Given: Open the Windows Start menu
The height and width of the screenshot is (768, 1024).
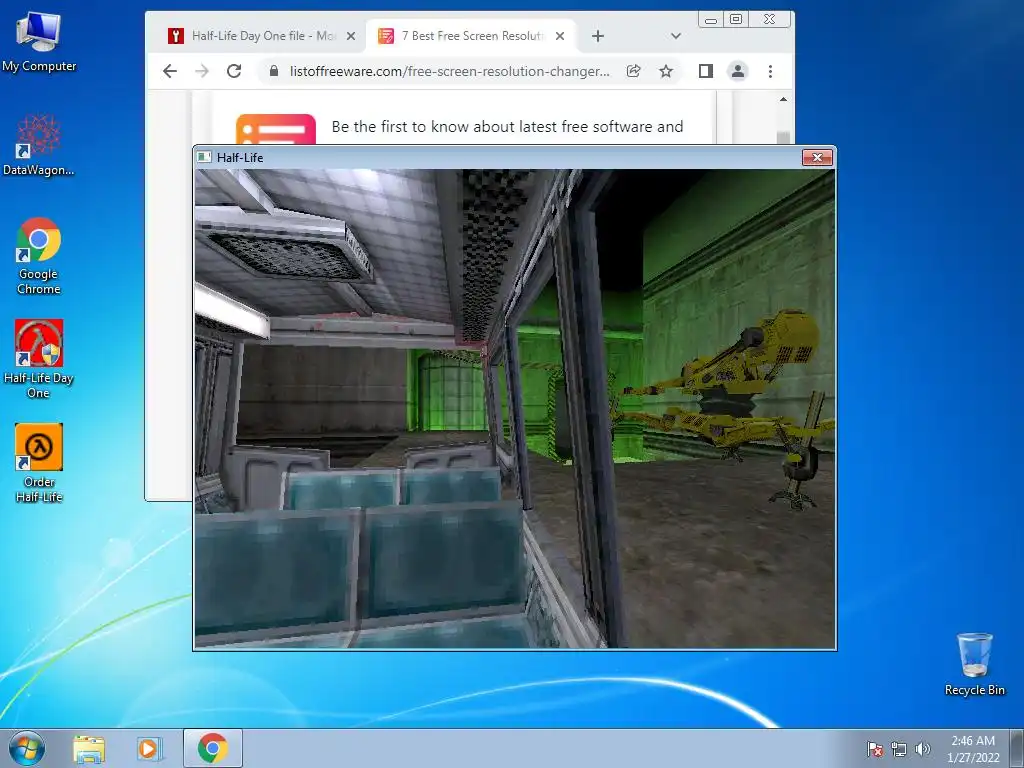Looking at the screenshot, I should click(27, 749).
